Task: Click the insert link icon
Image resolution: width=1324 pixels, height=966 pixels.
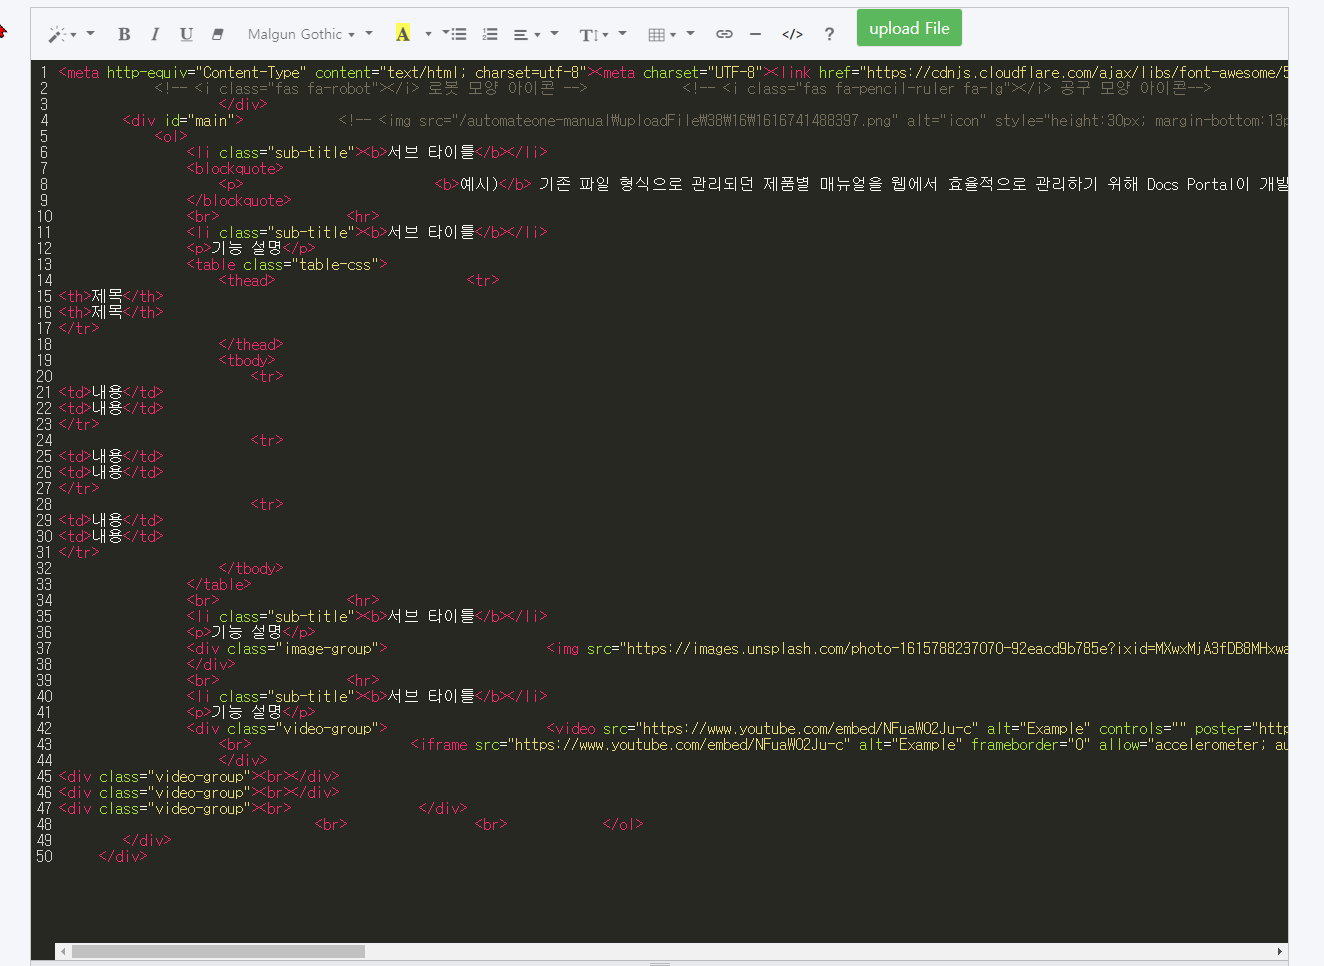Action: point(724,34)
